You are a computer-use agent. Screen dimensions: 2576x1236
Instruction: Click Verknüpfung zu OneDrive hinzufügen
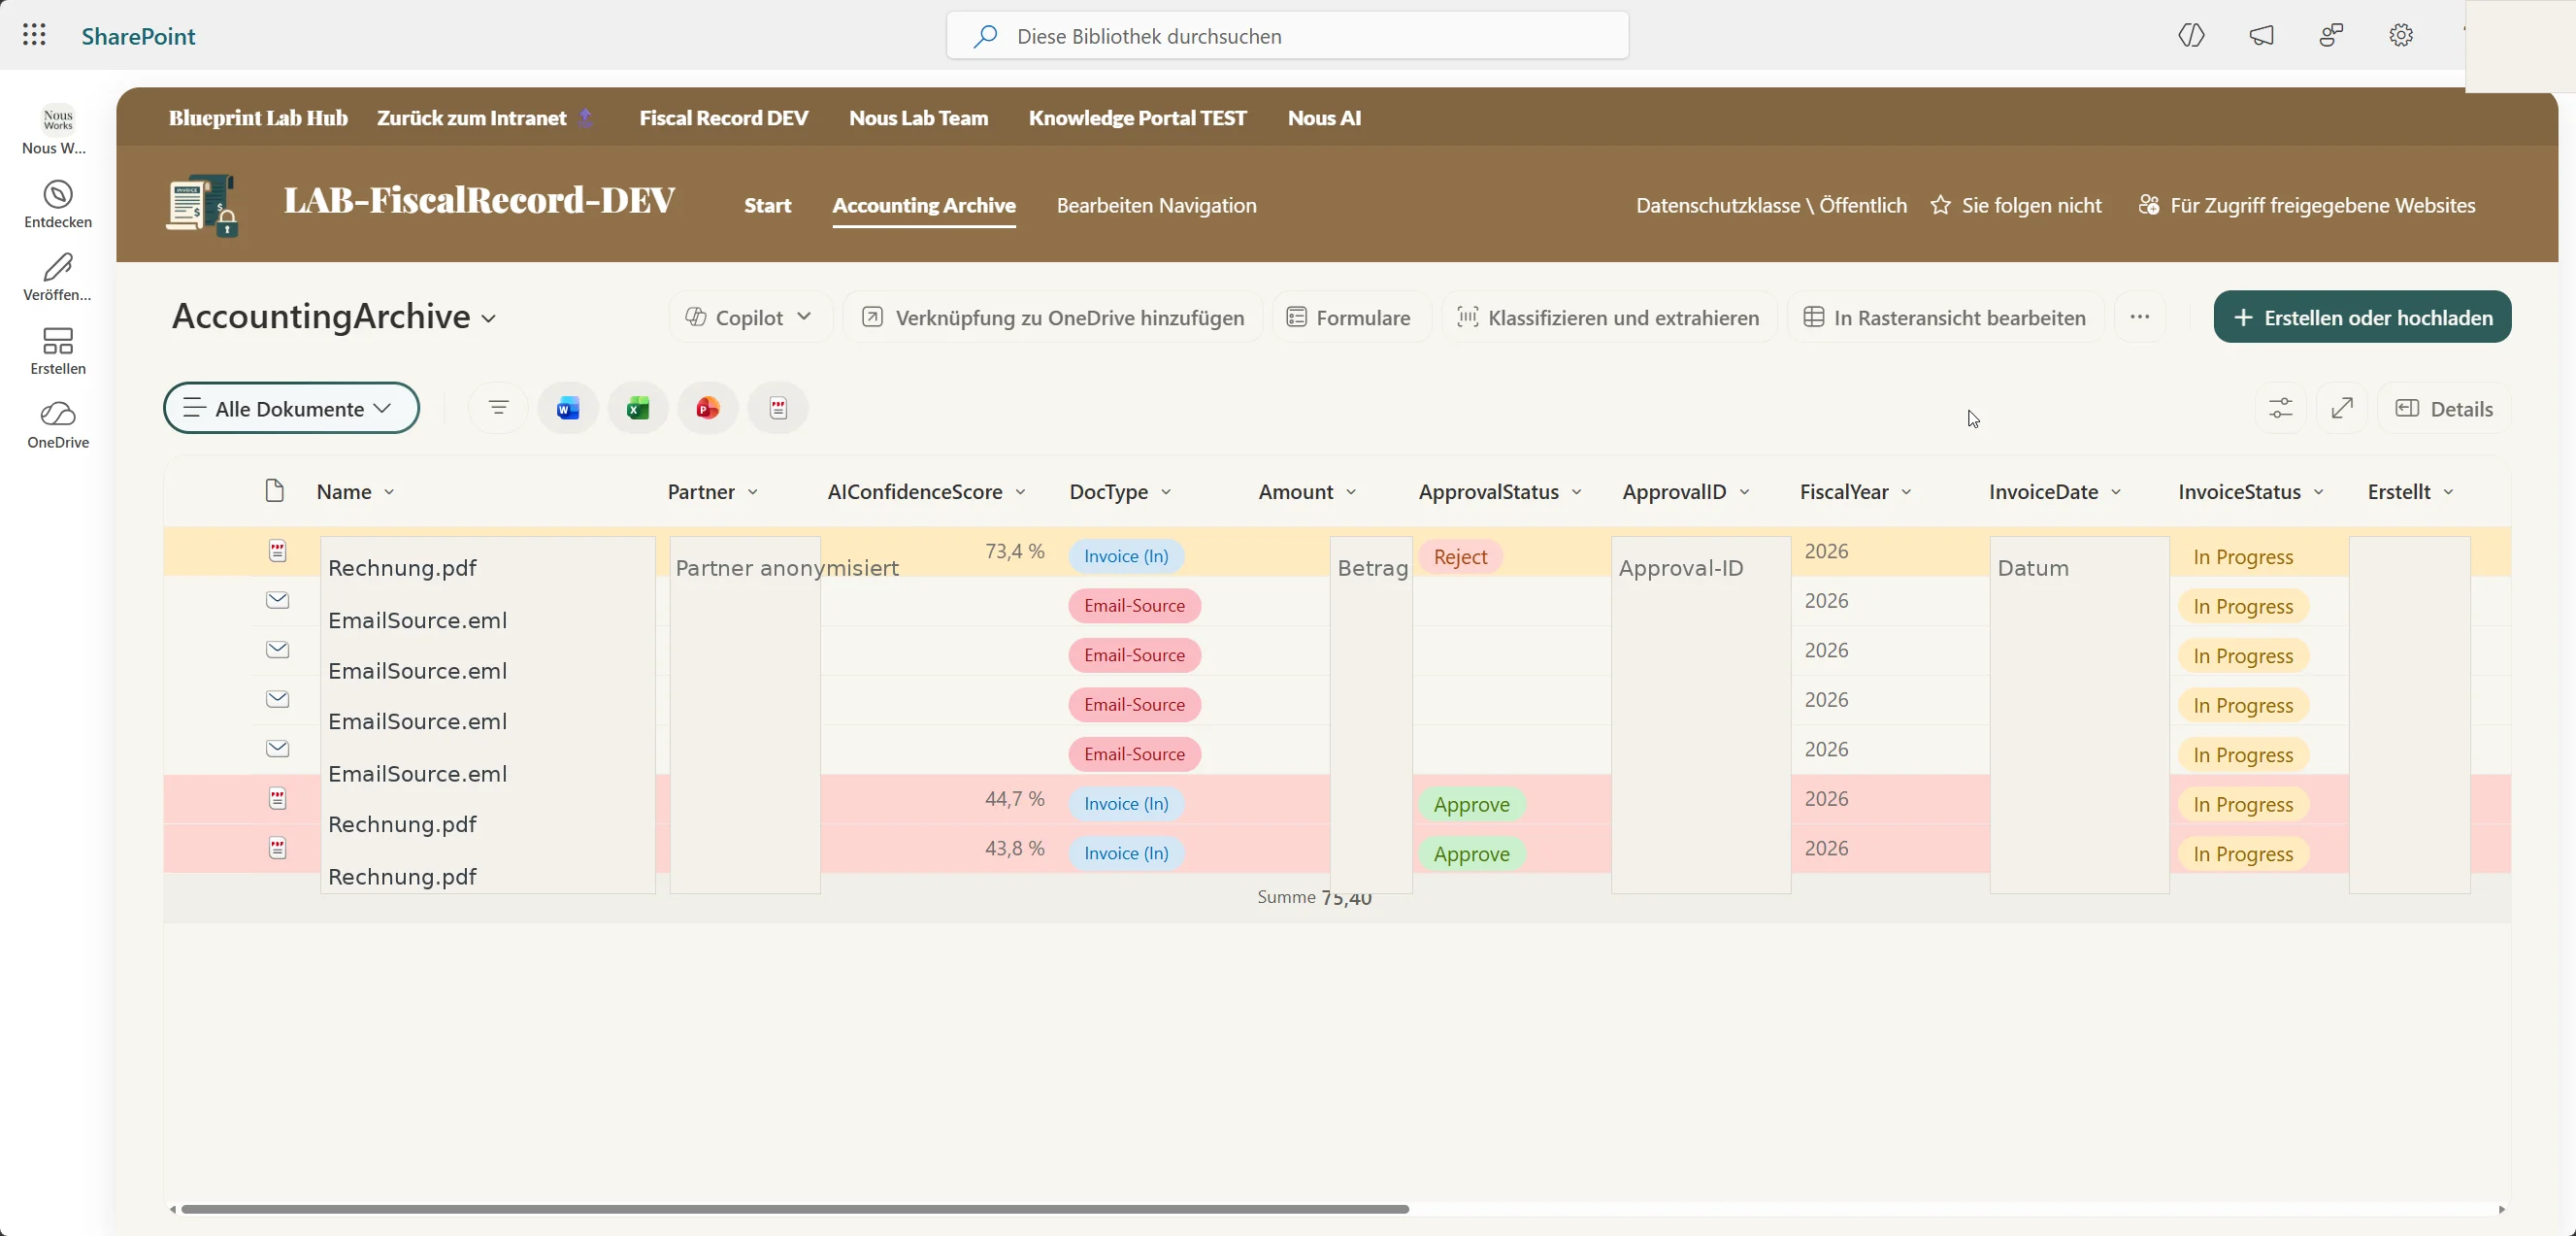click(1053, 317)
